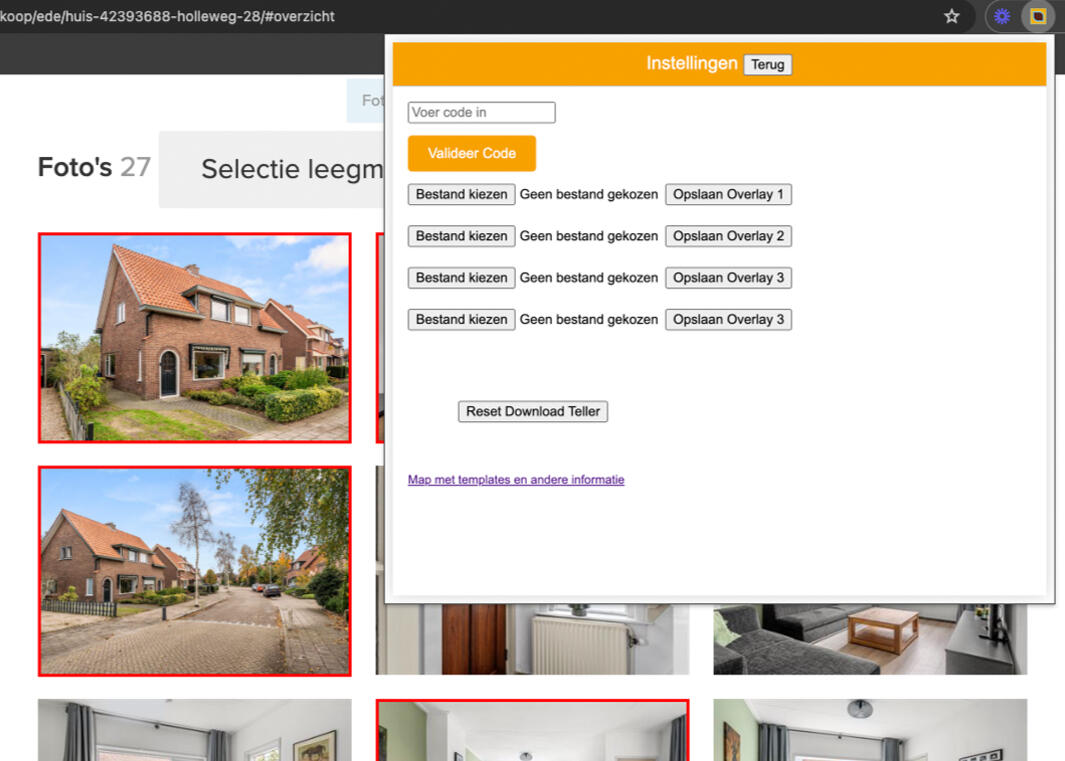The image size is (1065, 761).
Task: Select the street view house photo
Action: point(194,570)
